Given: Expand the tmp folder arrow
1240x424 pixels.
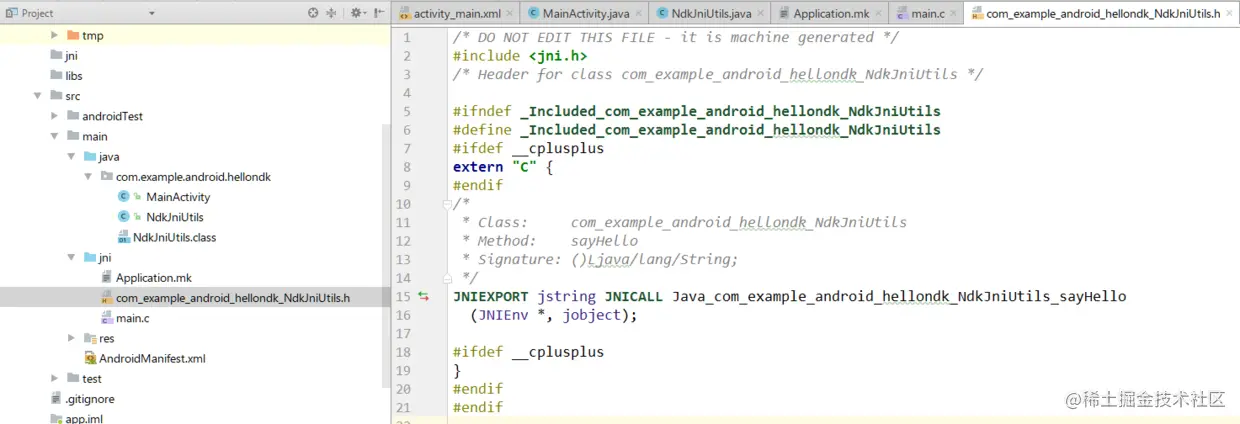Looking at the screenshot, I should (x=54, y=35).
